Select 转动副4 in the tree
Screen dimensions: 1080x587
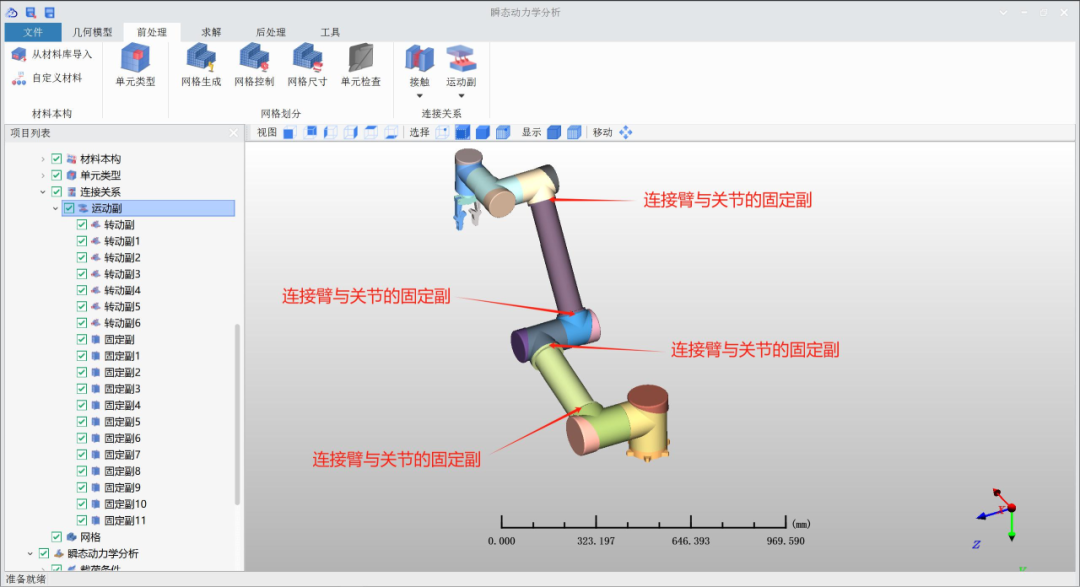[122, 290]
